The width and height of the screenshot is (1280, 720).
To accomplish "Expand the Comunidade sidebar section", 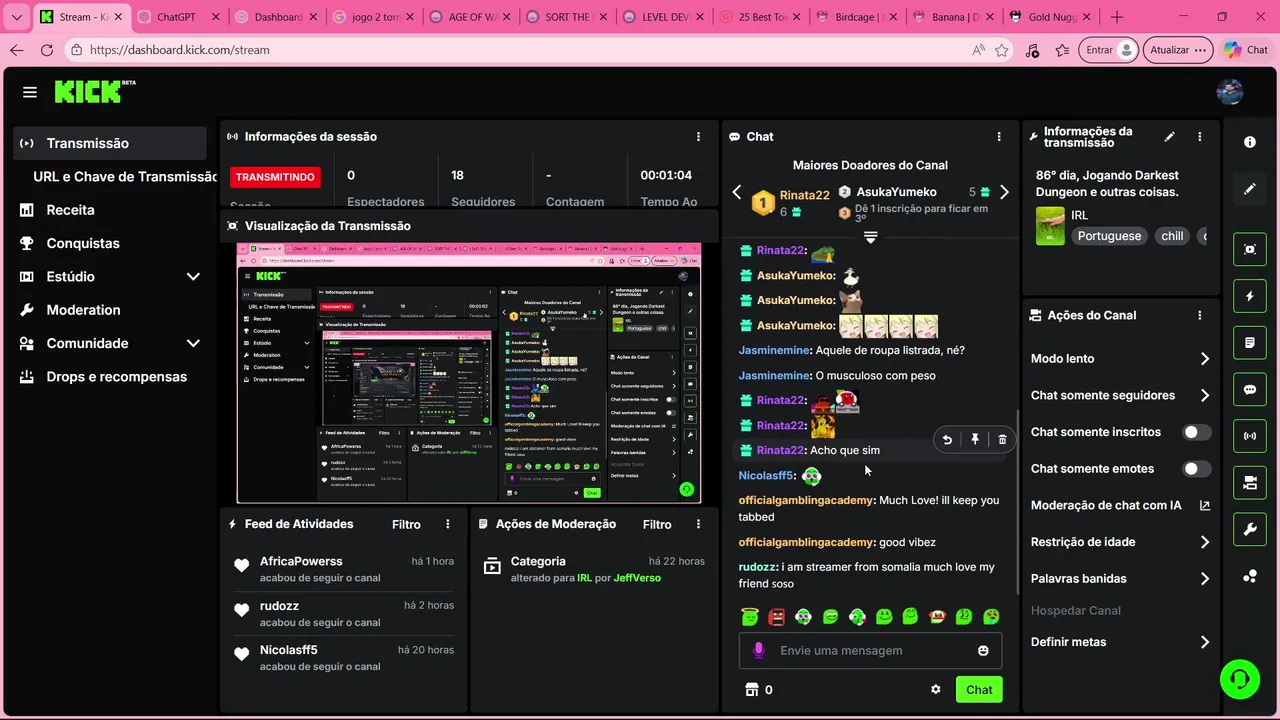I will [x=193, y=343].
